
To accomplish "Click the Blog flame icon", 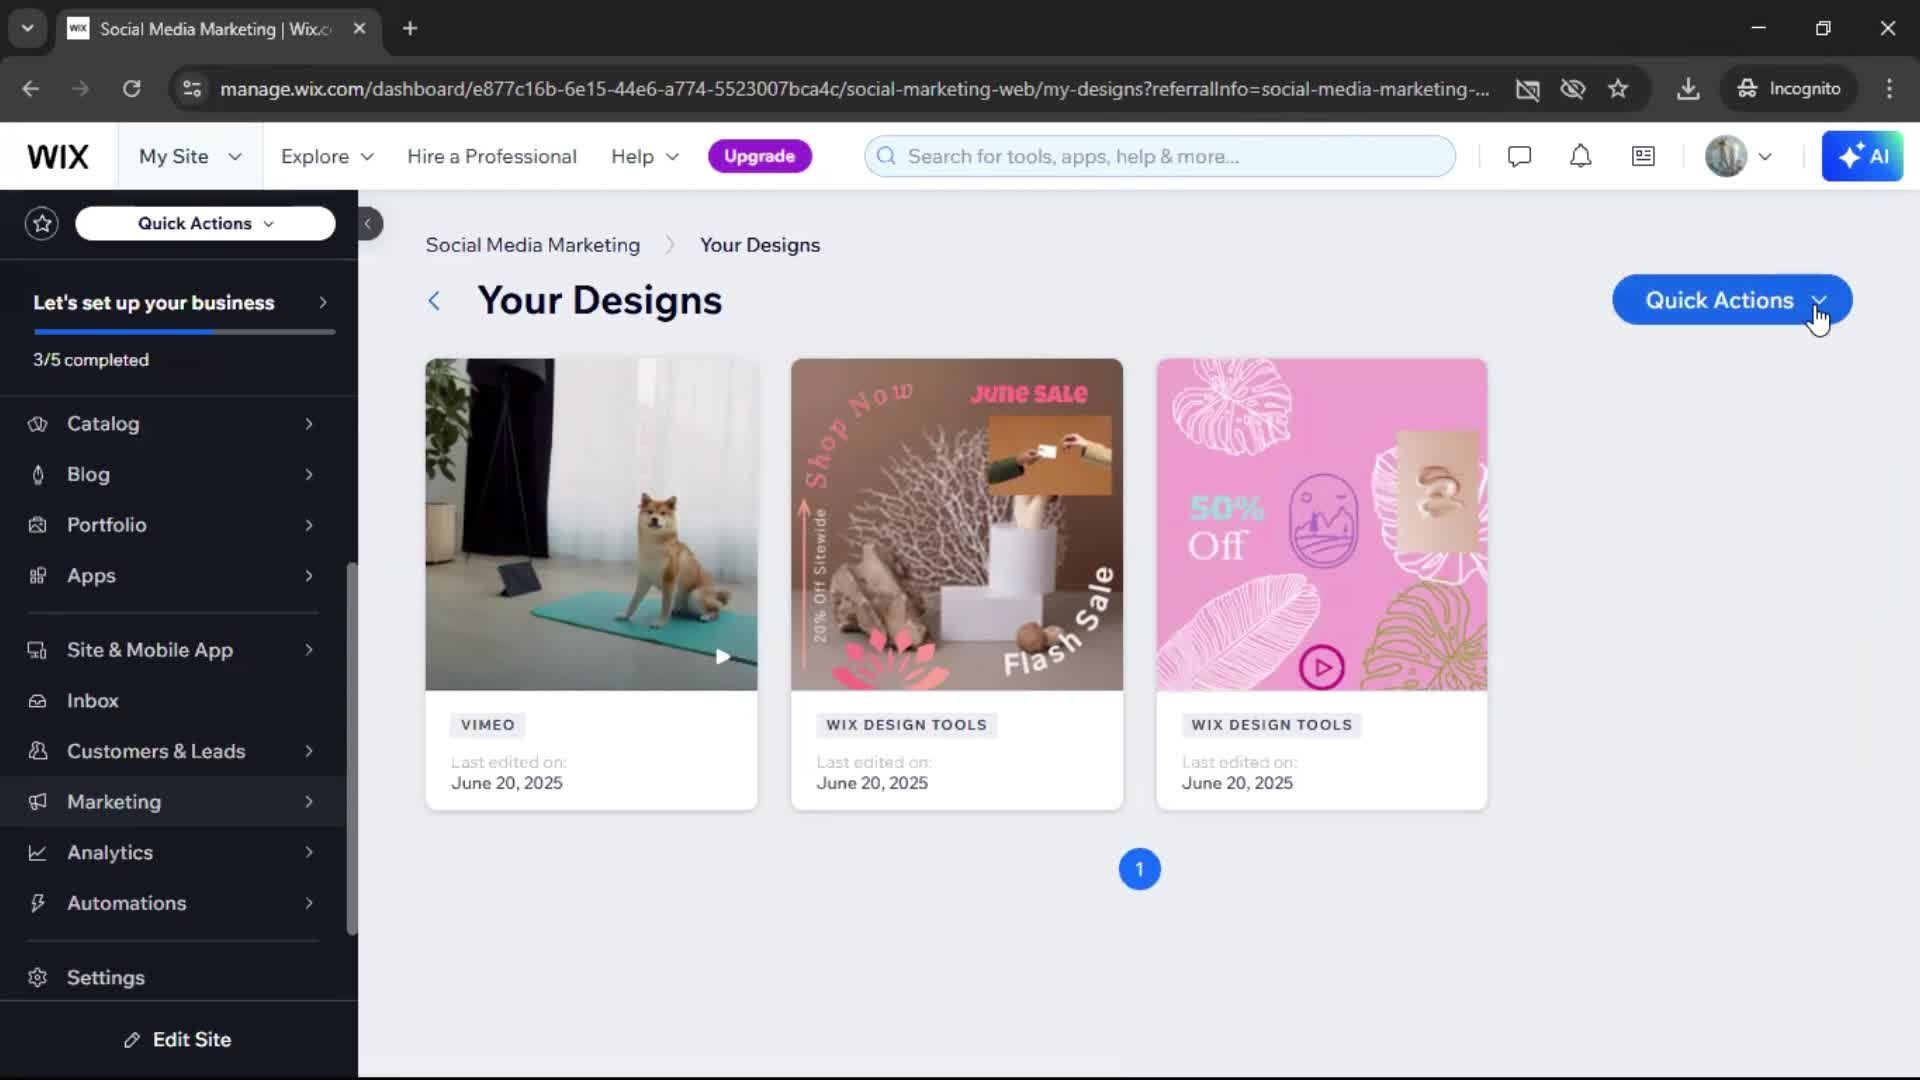I will (38, 475).
